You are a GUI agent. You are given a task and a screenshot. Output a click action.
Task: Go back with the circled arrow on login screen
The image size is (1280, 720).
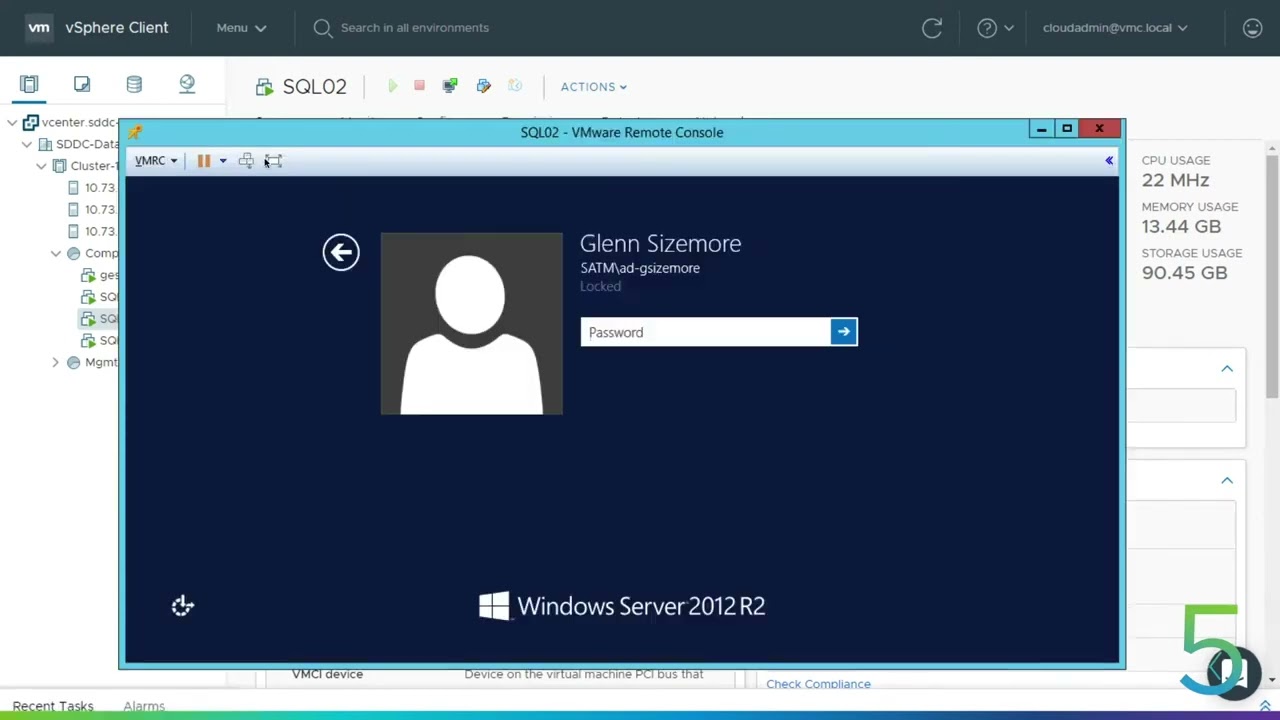click(x=341, y=252)
